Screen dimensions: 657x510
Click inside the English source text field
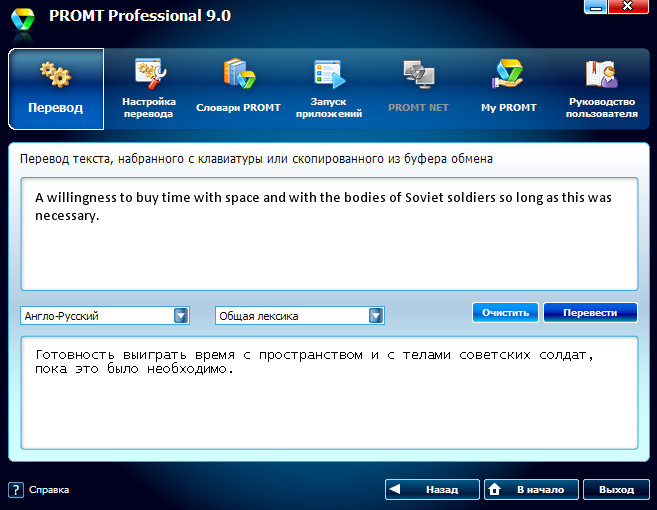click(329, 234)
